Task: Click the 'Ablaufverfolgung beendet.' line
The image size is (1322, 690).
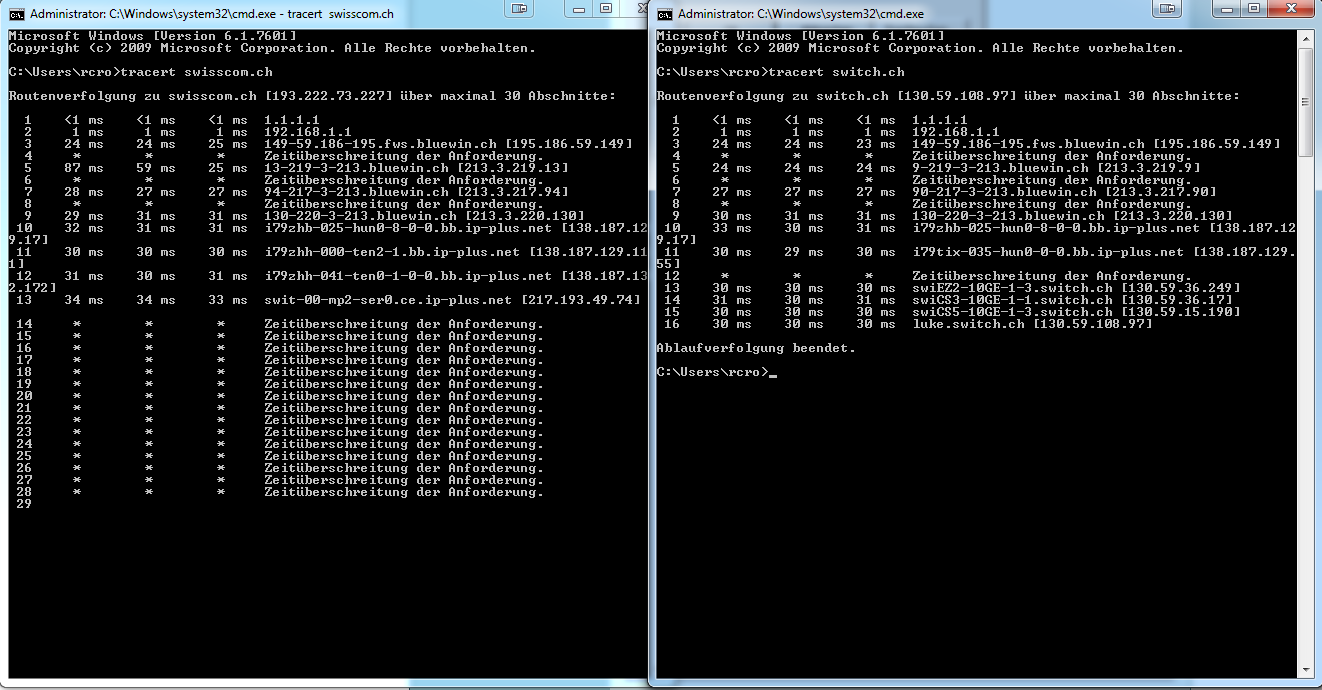Action: (756, 348)
